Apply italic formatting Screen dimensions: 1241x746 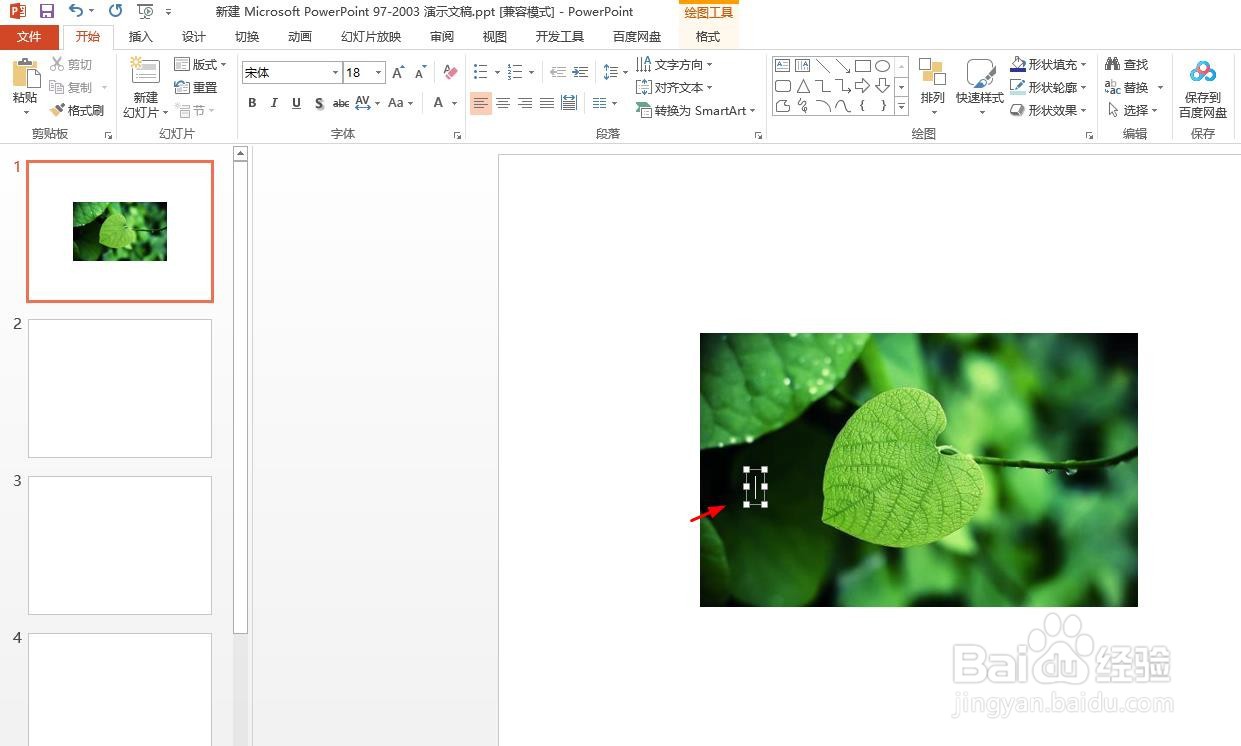point(274,103)
